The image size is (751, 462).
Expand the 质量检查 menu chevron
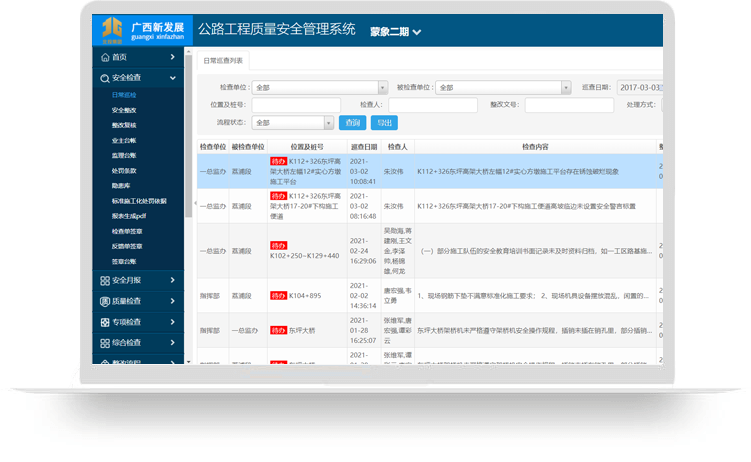pyautogui.click(x=172, y=301)
